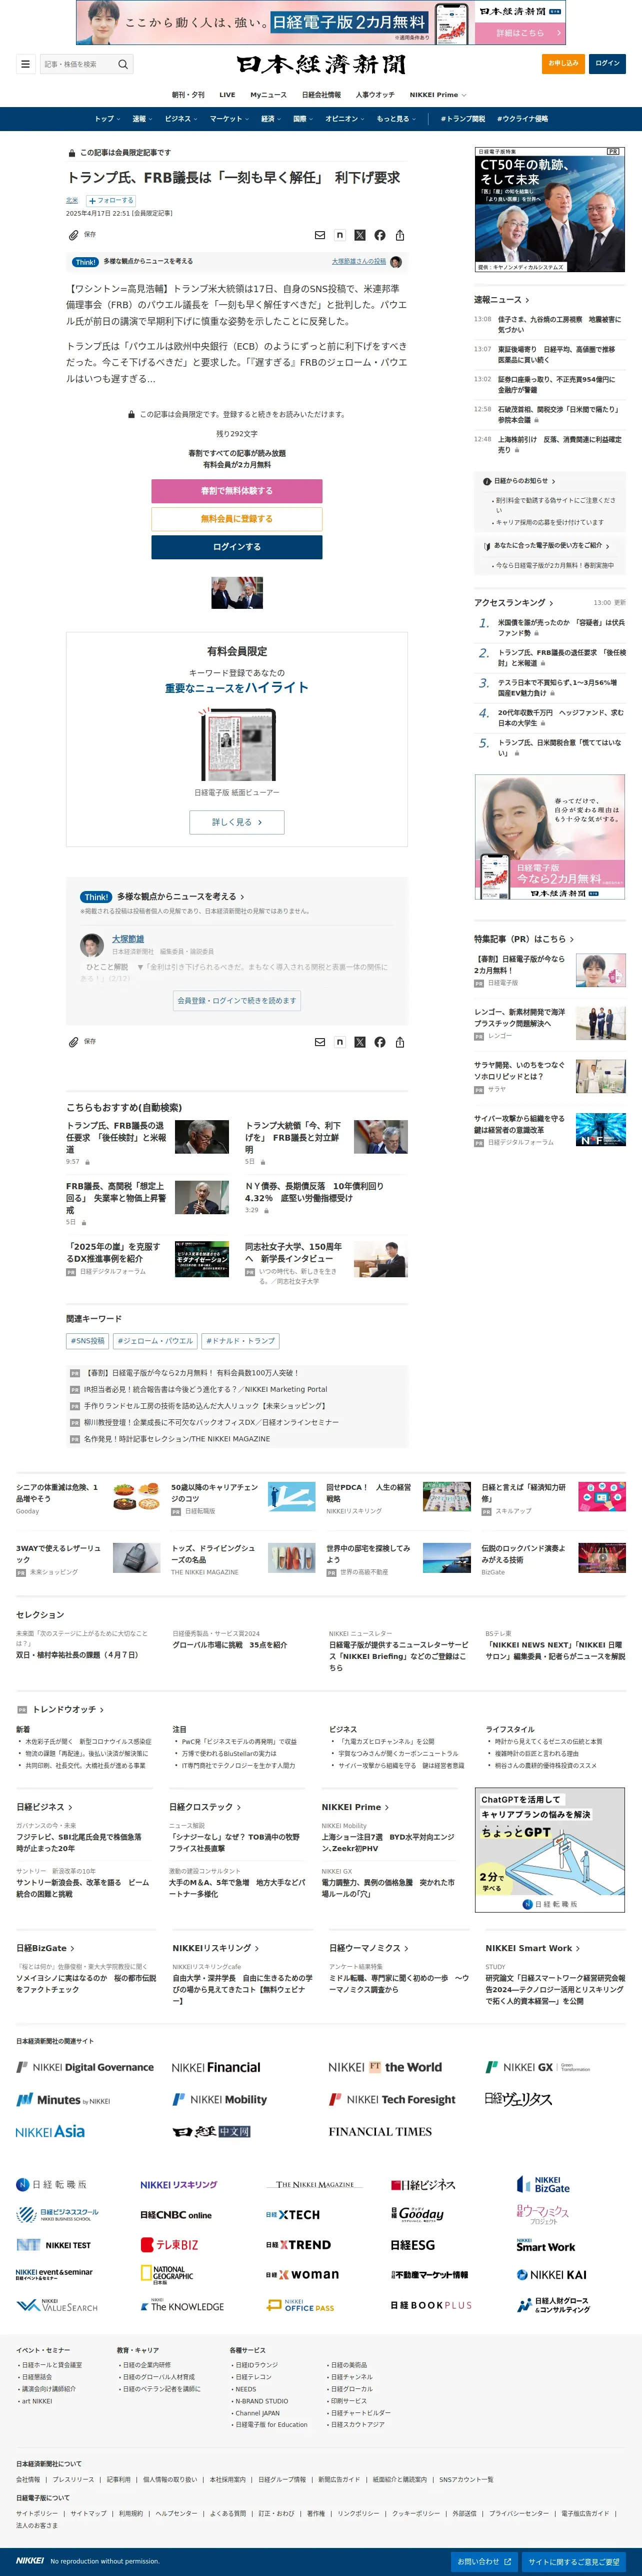
Task: Click the X icon below the Think! section
Action: tap(360, 1042)
